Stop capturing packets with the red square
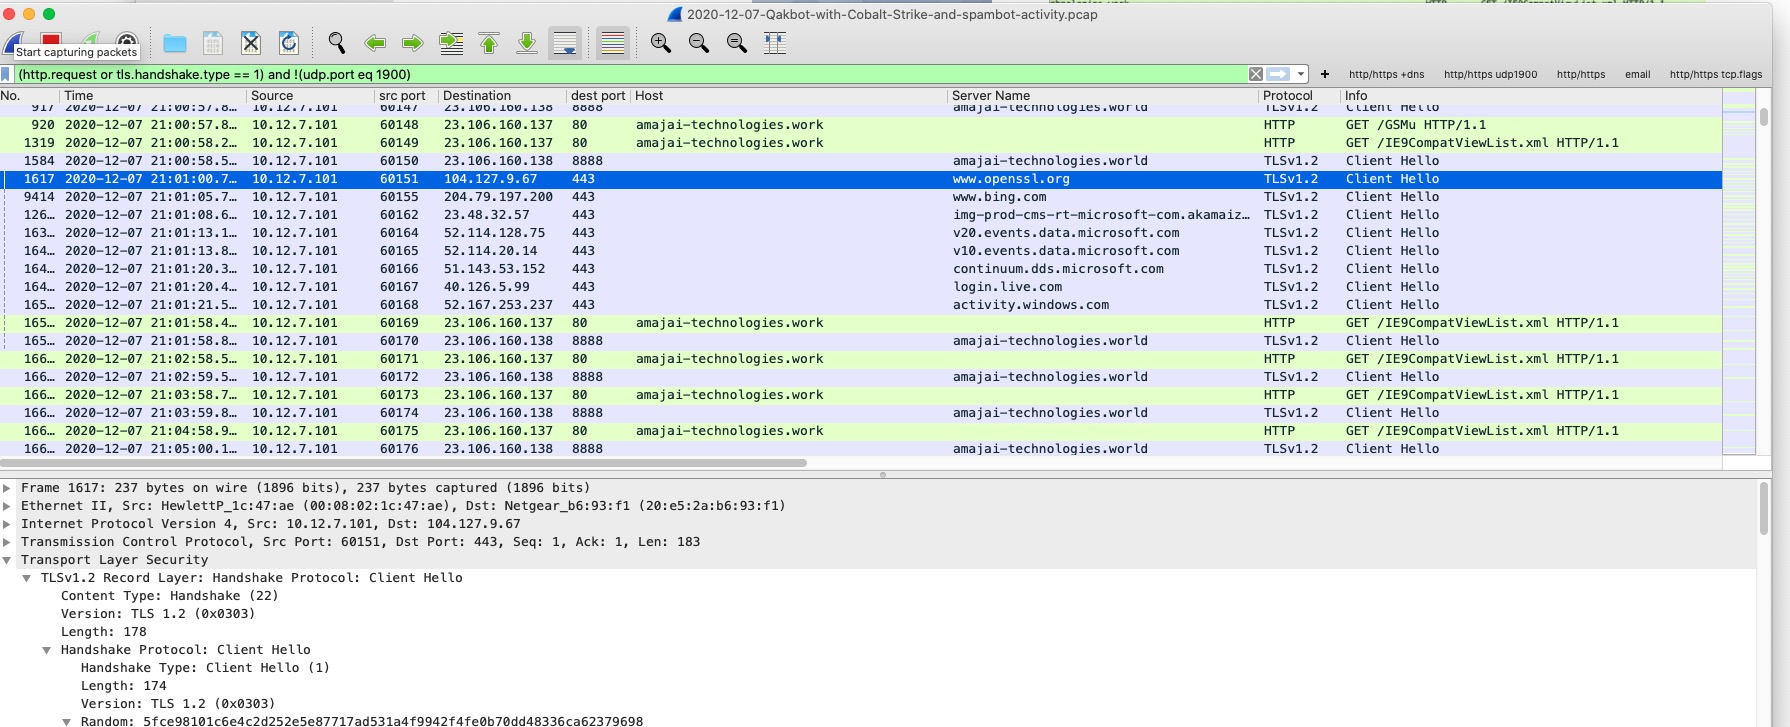1790x727 pixels. pyautogui.click(x=51, y=39)
